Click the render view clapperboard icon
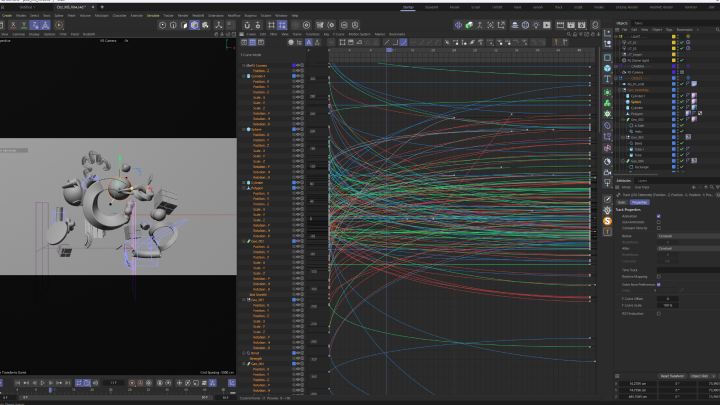 coord(560,25)
